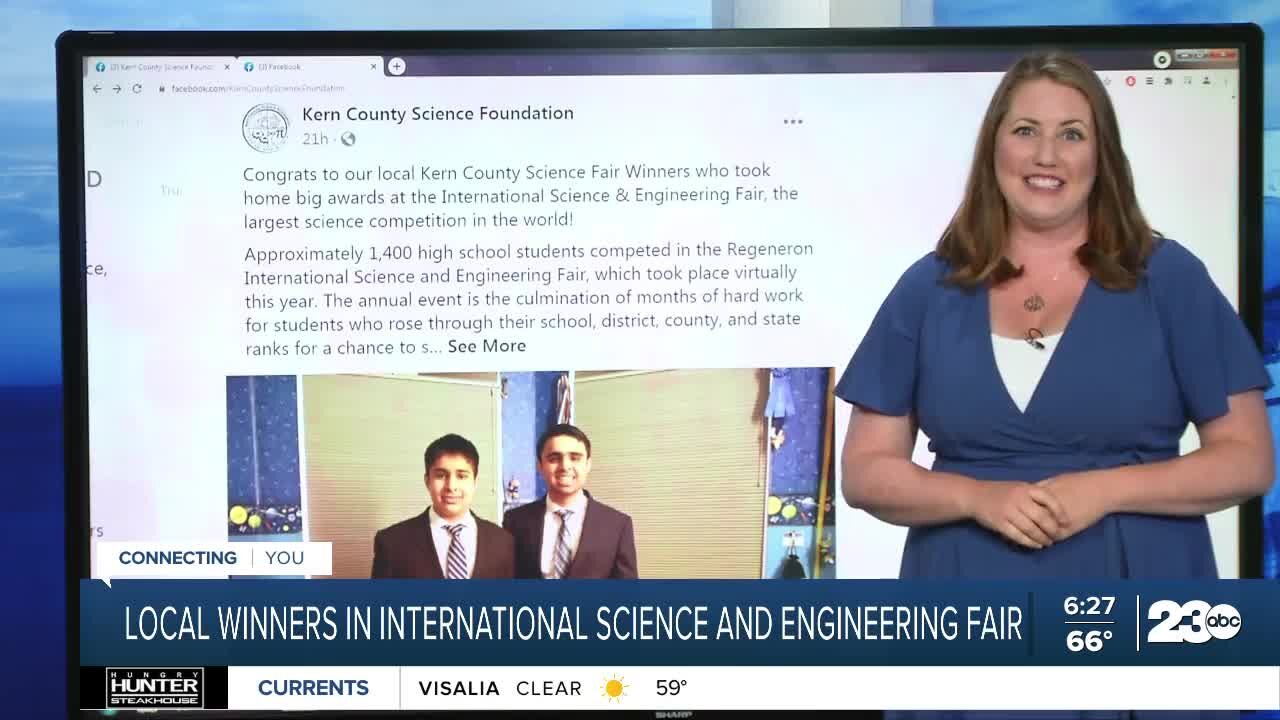Reload the Facebook page
Image resolution: width=1280 pixels, height=720 pixels.
coord(137,88)
